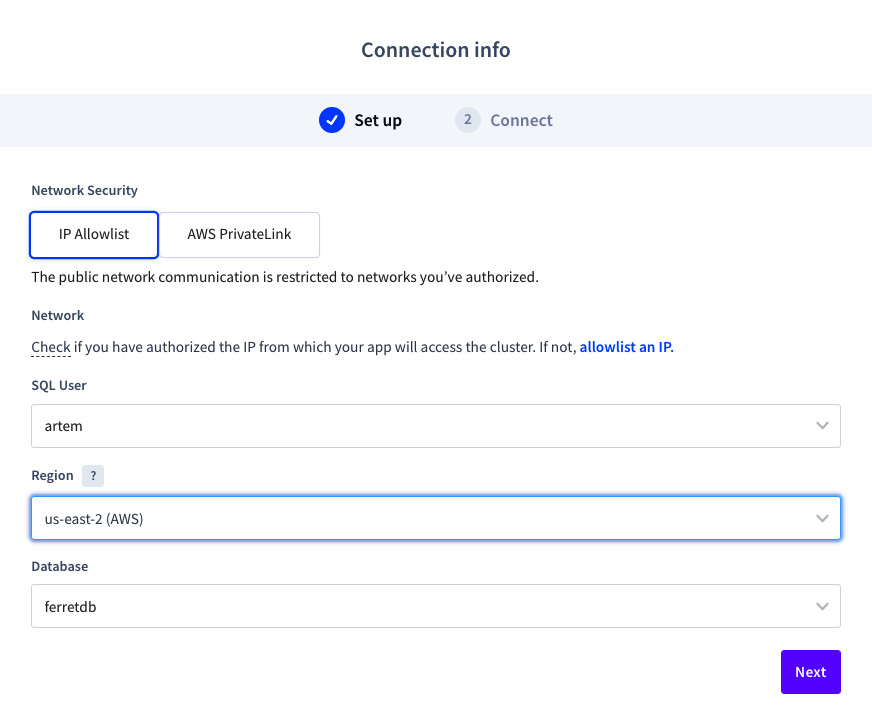Expand the ferretdb Database dropdown
This screenshot has width=872, height=725.
pos(435,606)
